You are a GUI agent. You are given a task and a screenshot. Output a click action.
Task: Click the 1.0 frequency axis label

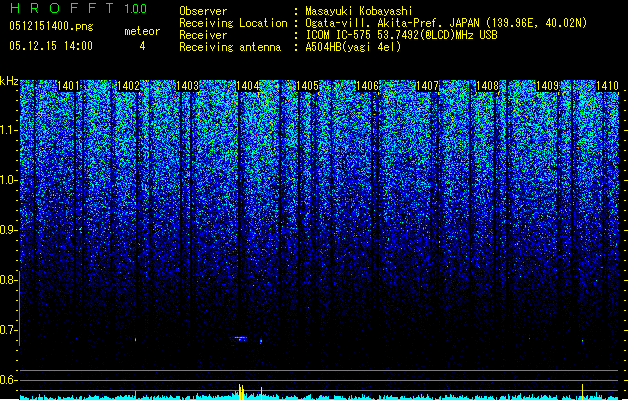[9, 181]
